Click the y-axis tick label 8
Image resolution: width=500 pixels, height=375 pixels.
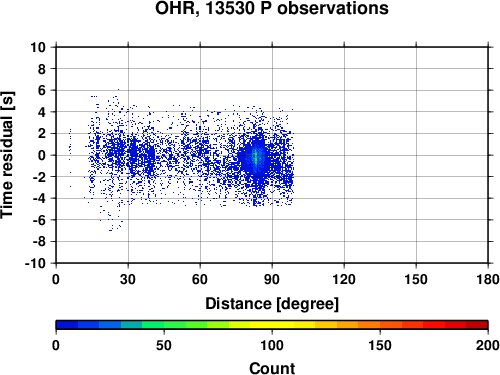point(42,69)
